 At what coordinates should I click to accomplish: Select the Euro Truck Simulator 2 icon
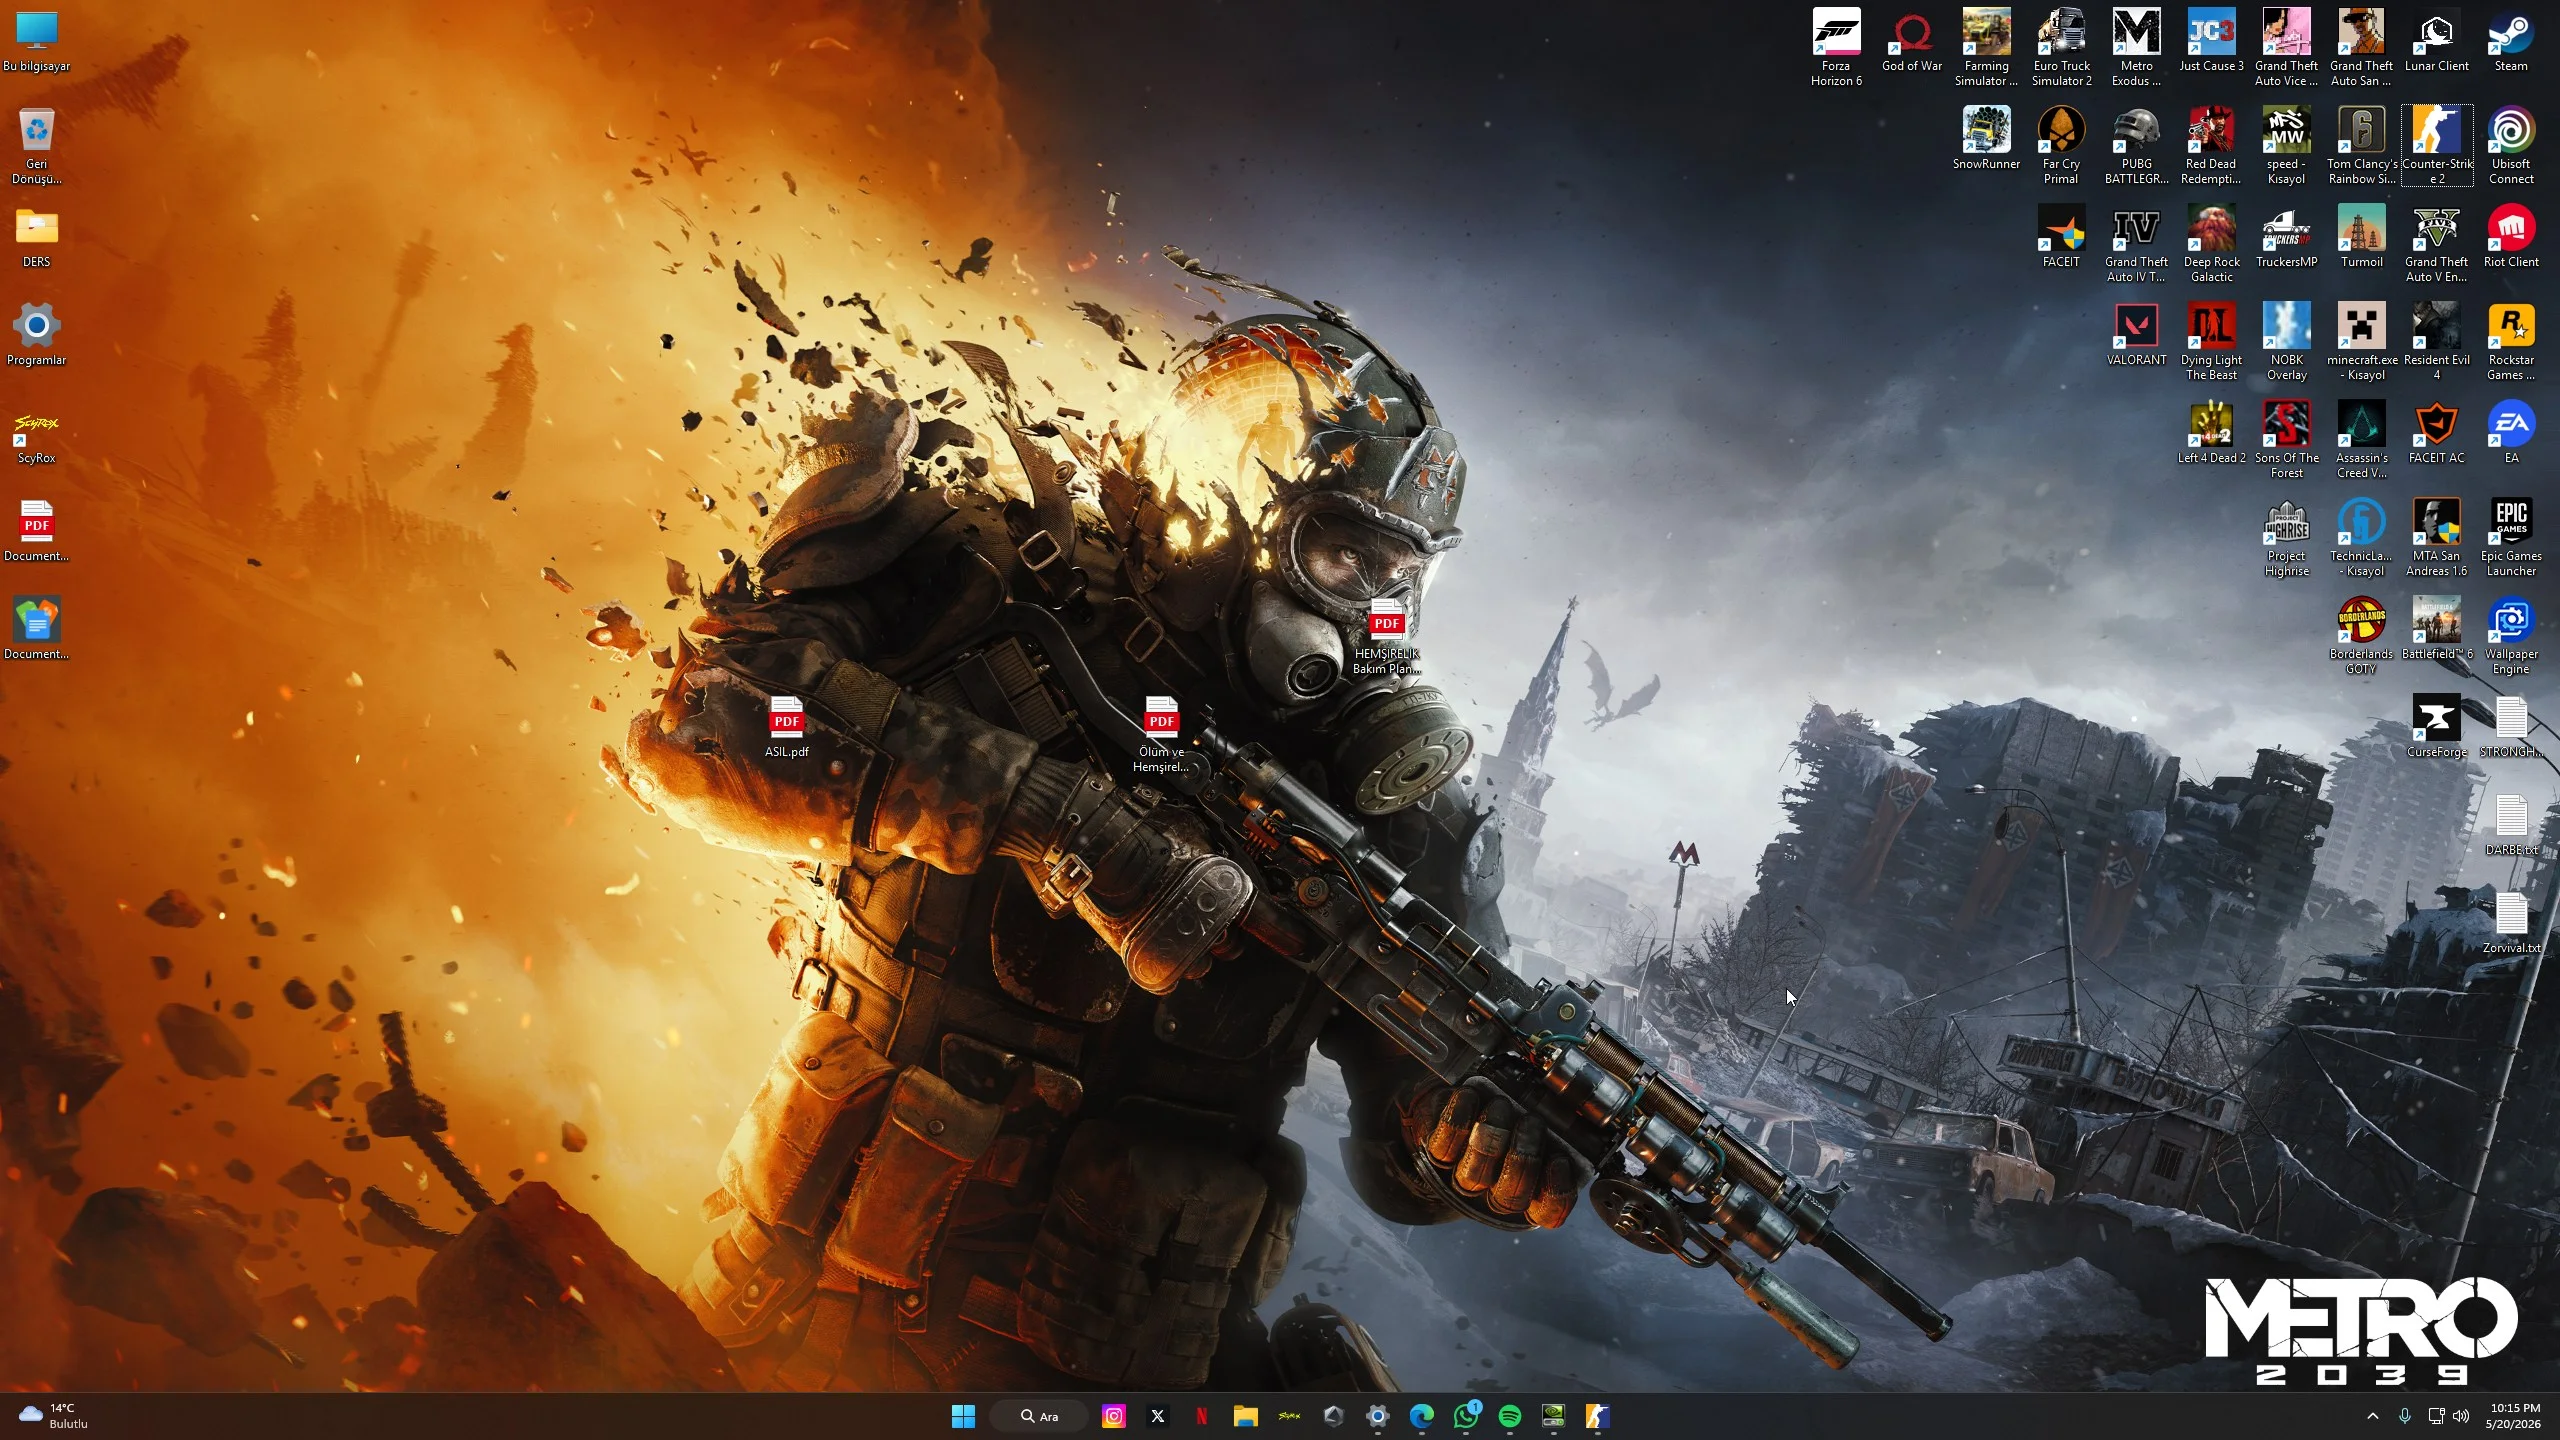pos(2061,47)
